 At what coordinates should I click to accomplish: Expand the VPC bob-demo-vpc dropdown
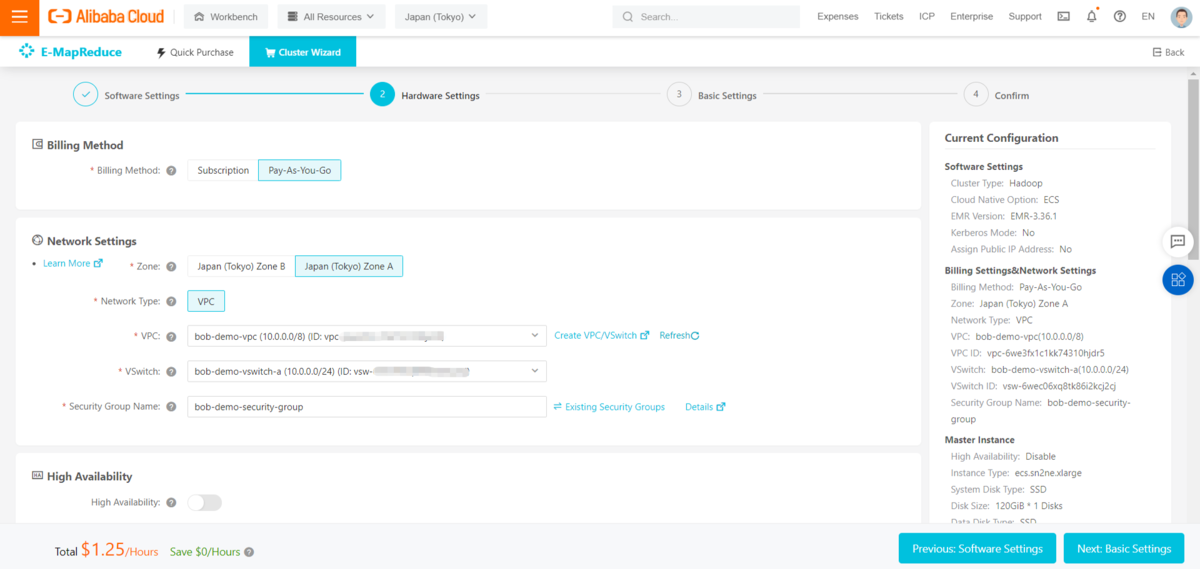pyautogui.click(x=367, y=337)
